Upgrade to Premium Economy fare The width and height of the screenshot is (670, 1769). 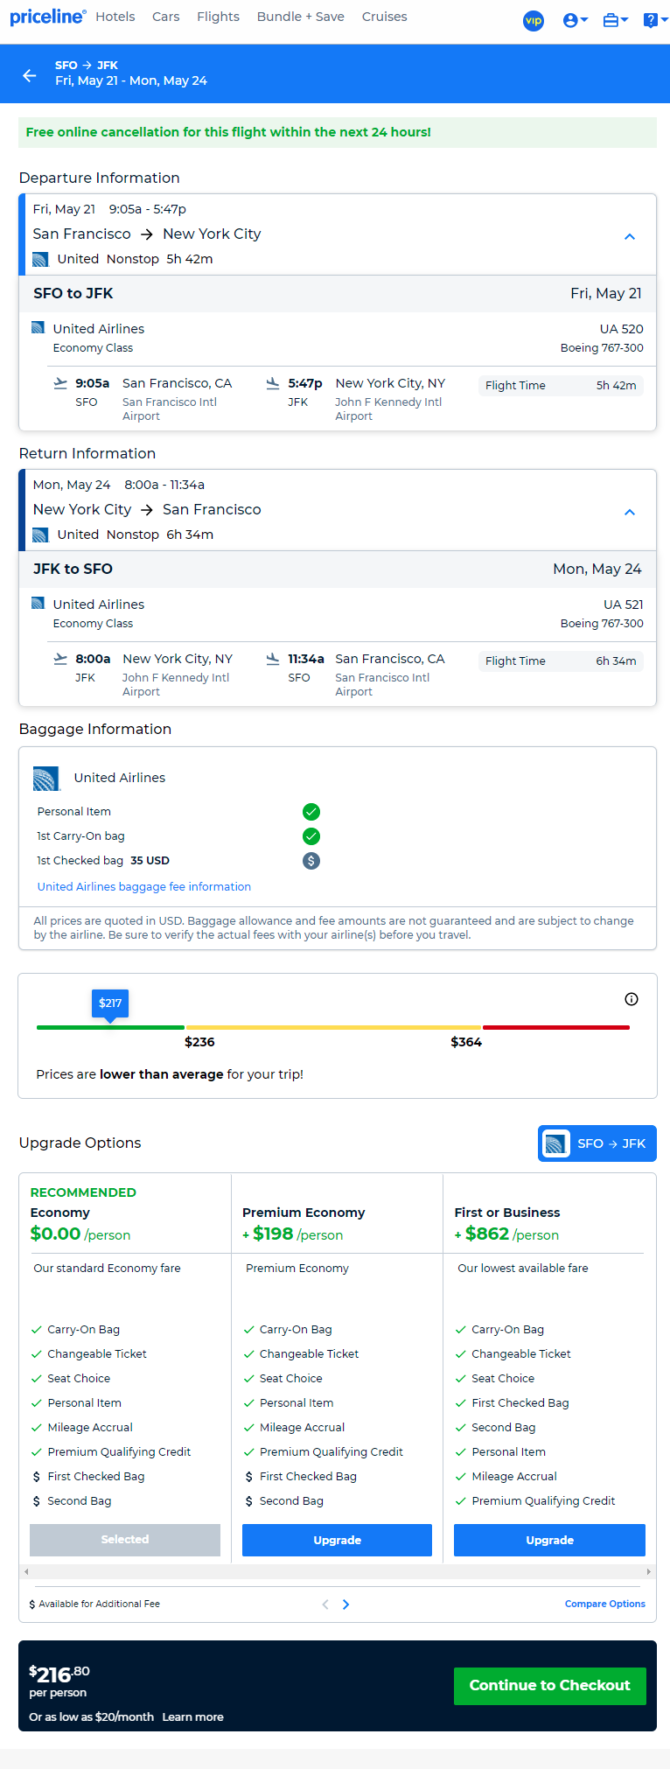pyautogui.click(x=337, y=1540)
